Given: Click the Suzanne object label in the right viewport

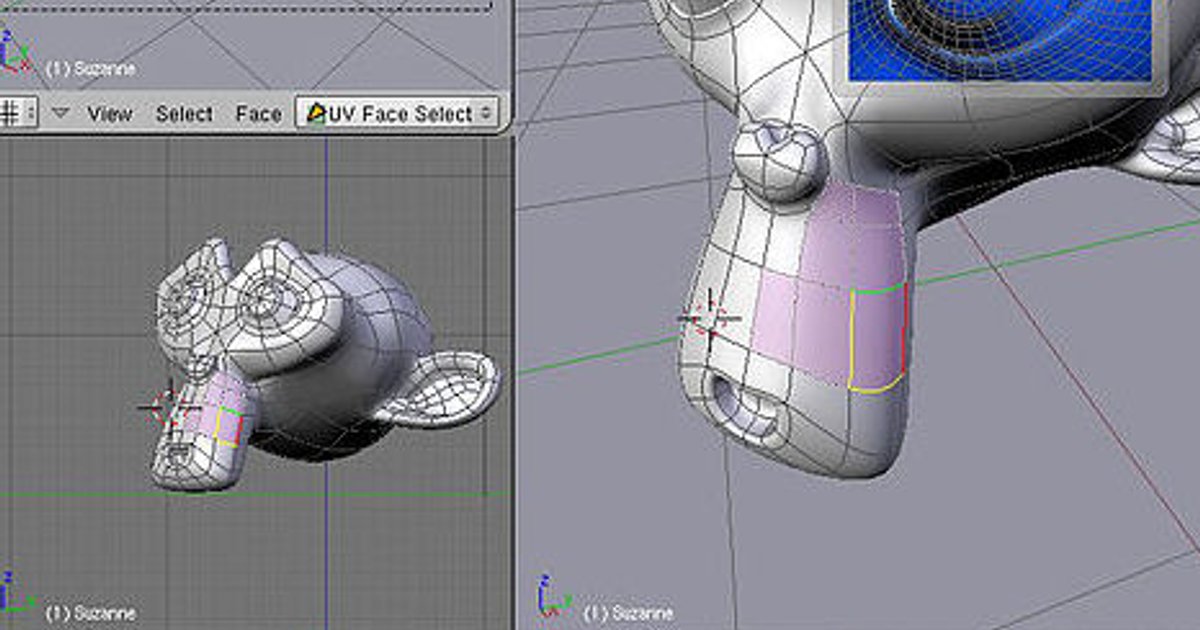Looking at the screenshot, I should point(628,612).
